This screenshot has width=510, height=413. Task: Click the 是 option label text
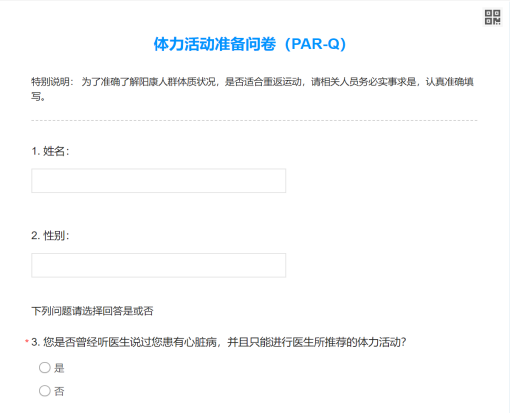tap(59, 368)
